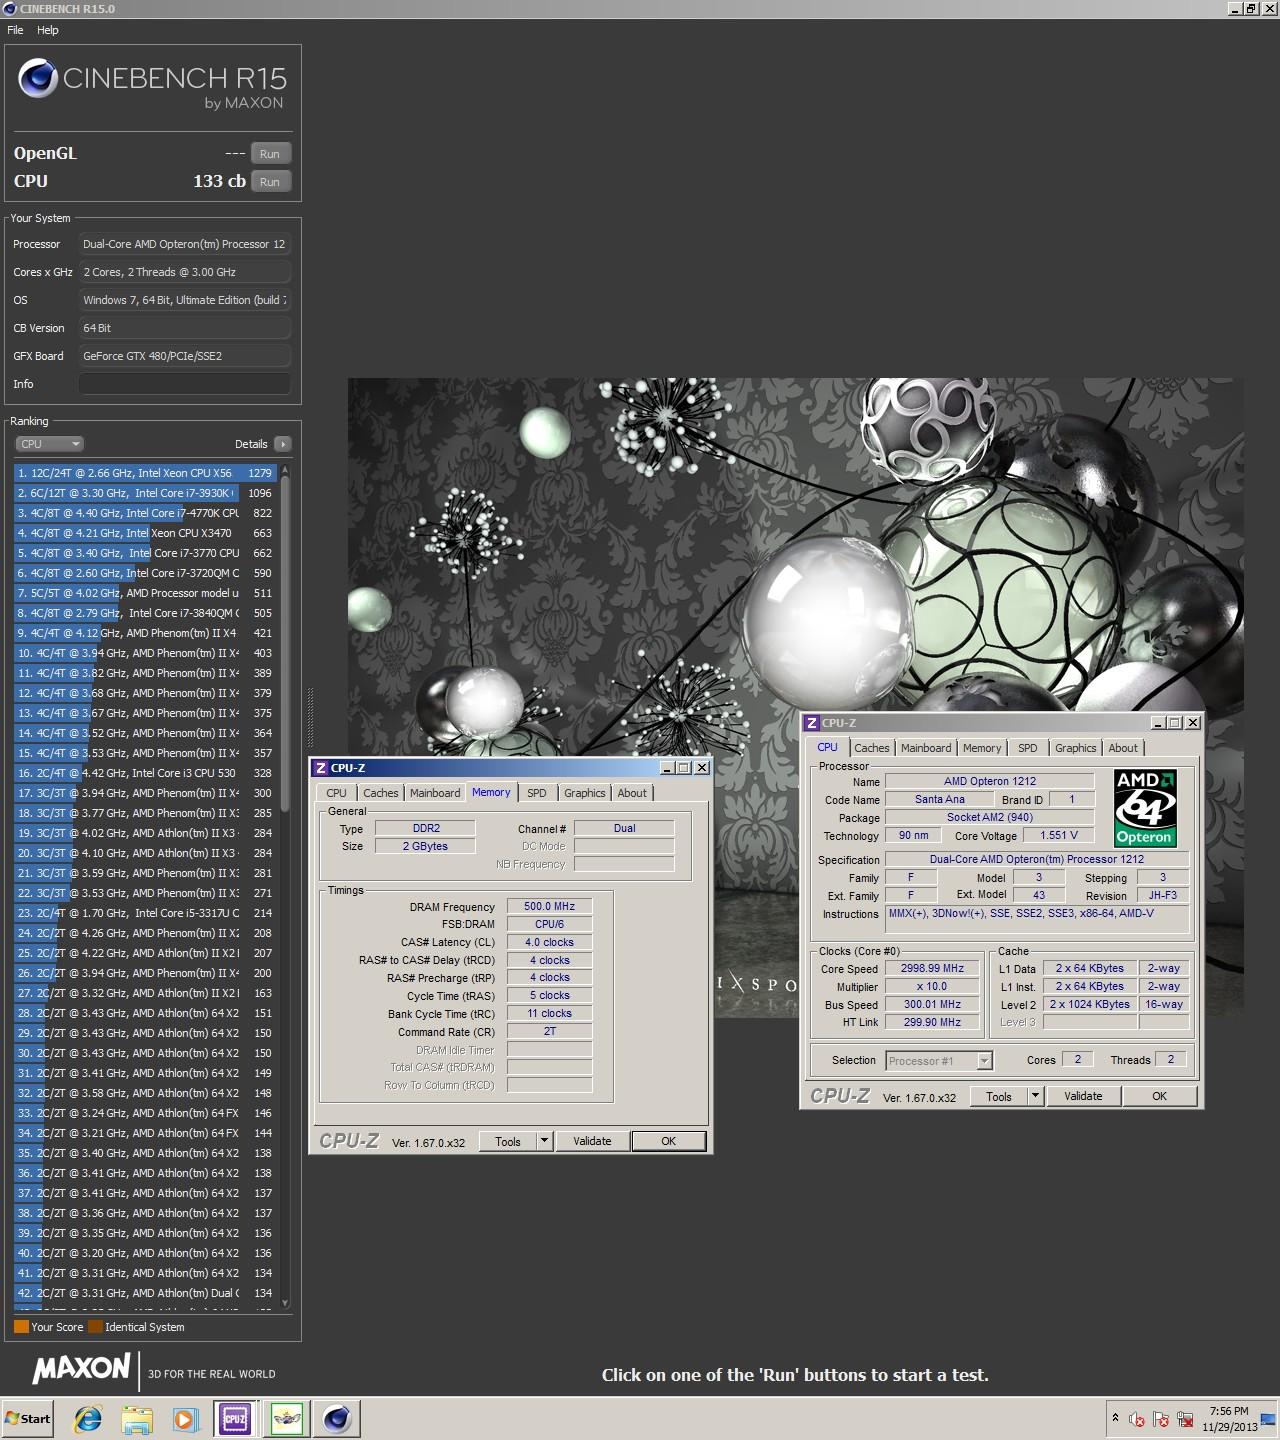This screenshot has width=1280, height=1440.
Task: Launch Windows Media Player from taskbar
Action: (x=186, y=1418)
